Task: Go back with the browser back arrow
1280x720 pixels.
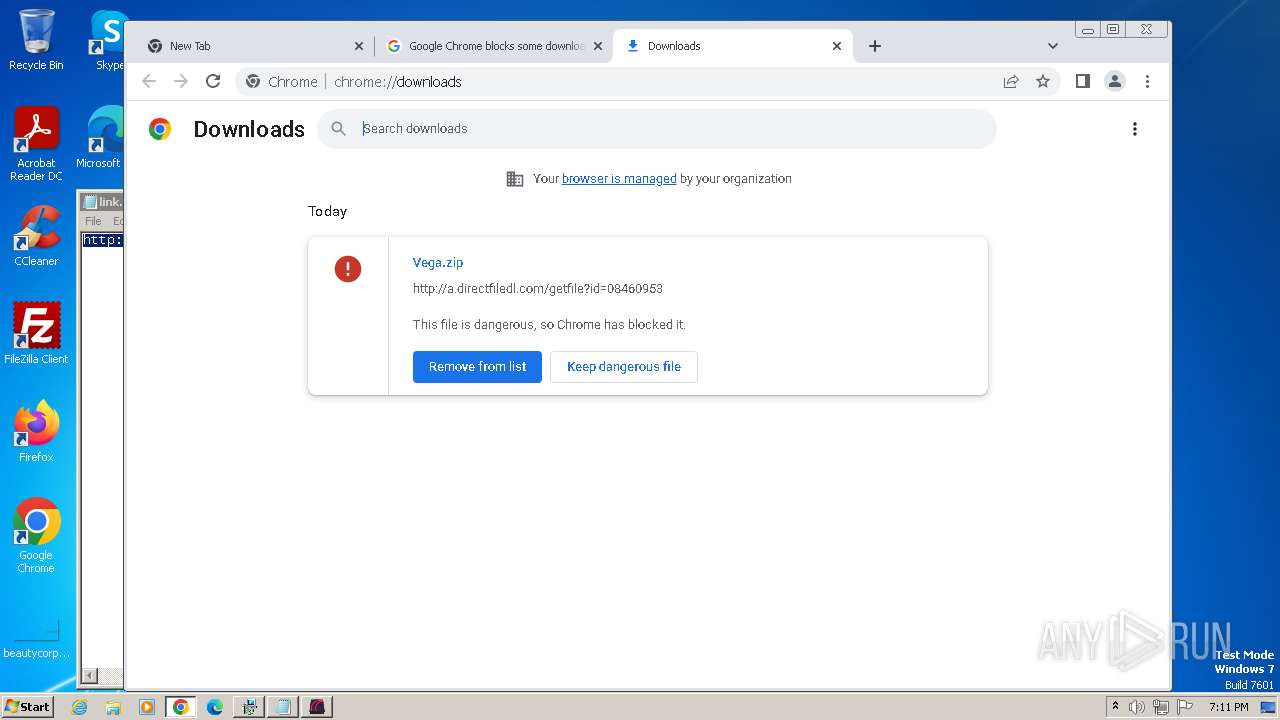Action: click(149, 81)
